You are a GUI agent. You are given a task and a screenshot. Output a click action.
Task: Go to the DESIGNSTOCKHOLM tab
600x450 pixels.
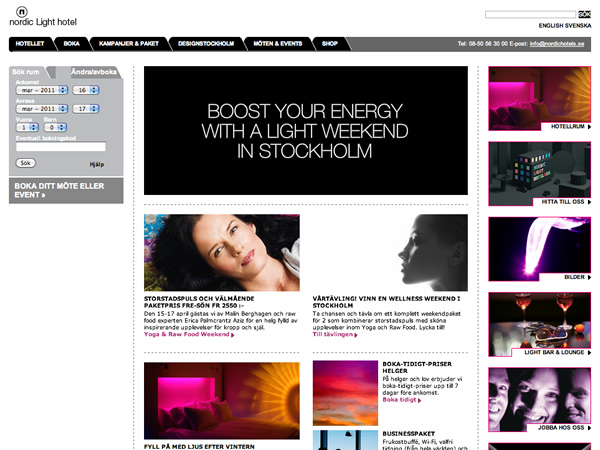click(206, 44)
